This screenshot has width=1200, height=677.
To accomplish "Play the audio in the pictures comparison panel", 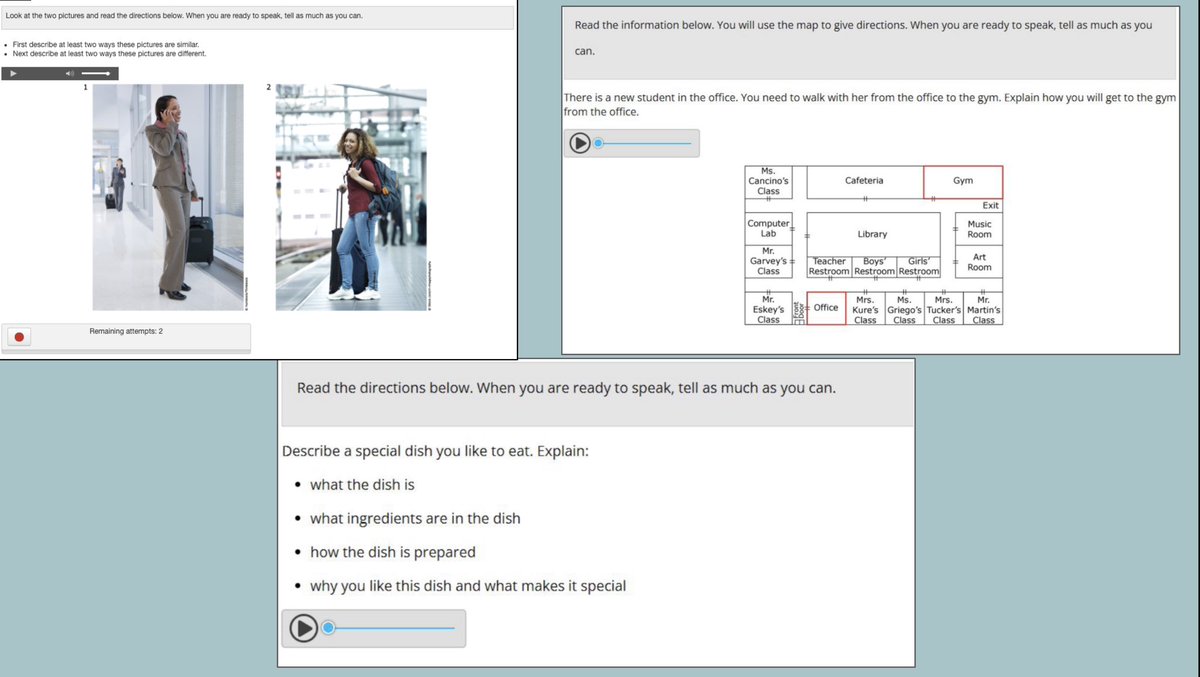I will tap(13, 73).
